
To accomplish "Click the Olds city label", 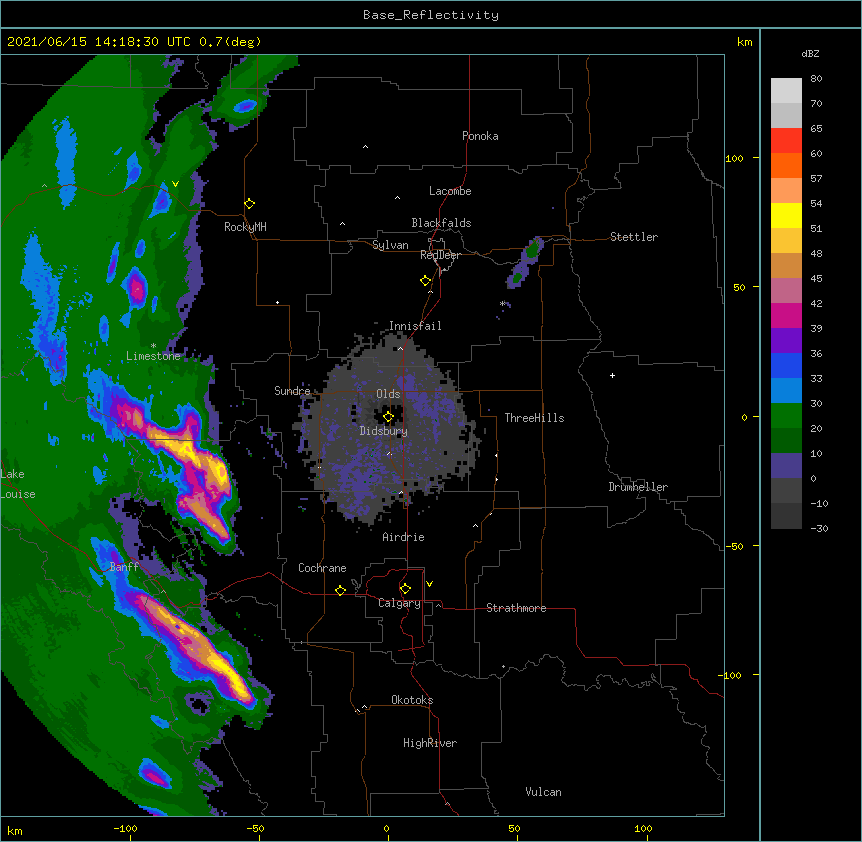I will pyautogui.click(x=388, y=394).
